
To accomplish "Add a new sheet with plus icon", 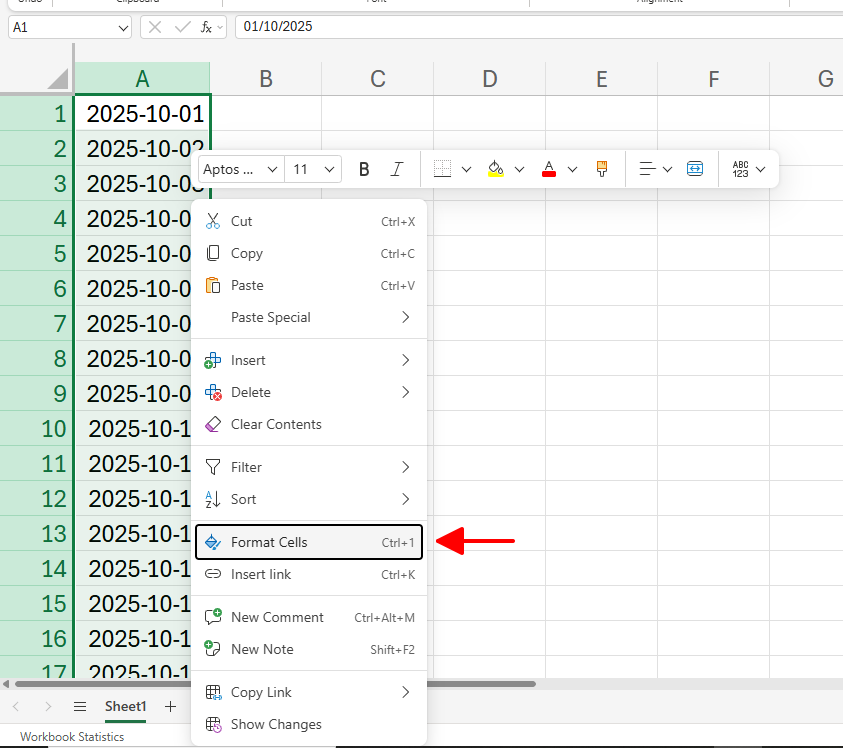I will tap(170, 707).
